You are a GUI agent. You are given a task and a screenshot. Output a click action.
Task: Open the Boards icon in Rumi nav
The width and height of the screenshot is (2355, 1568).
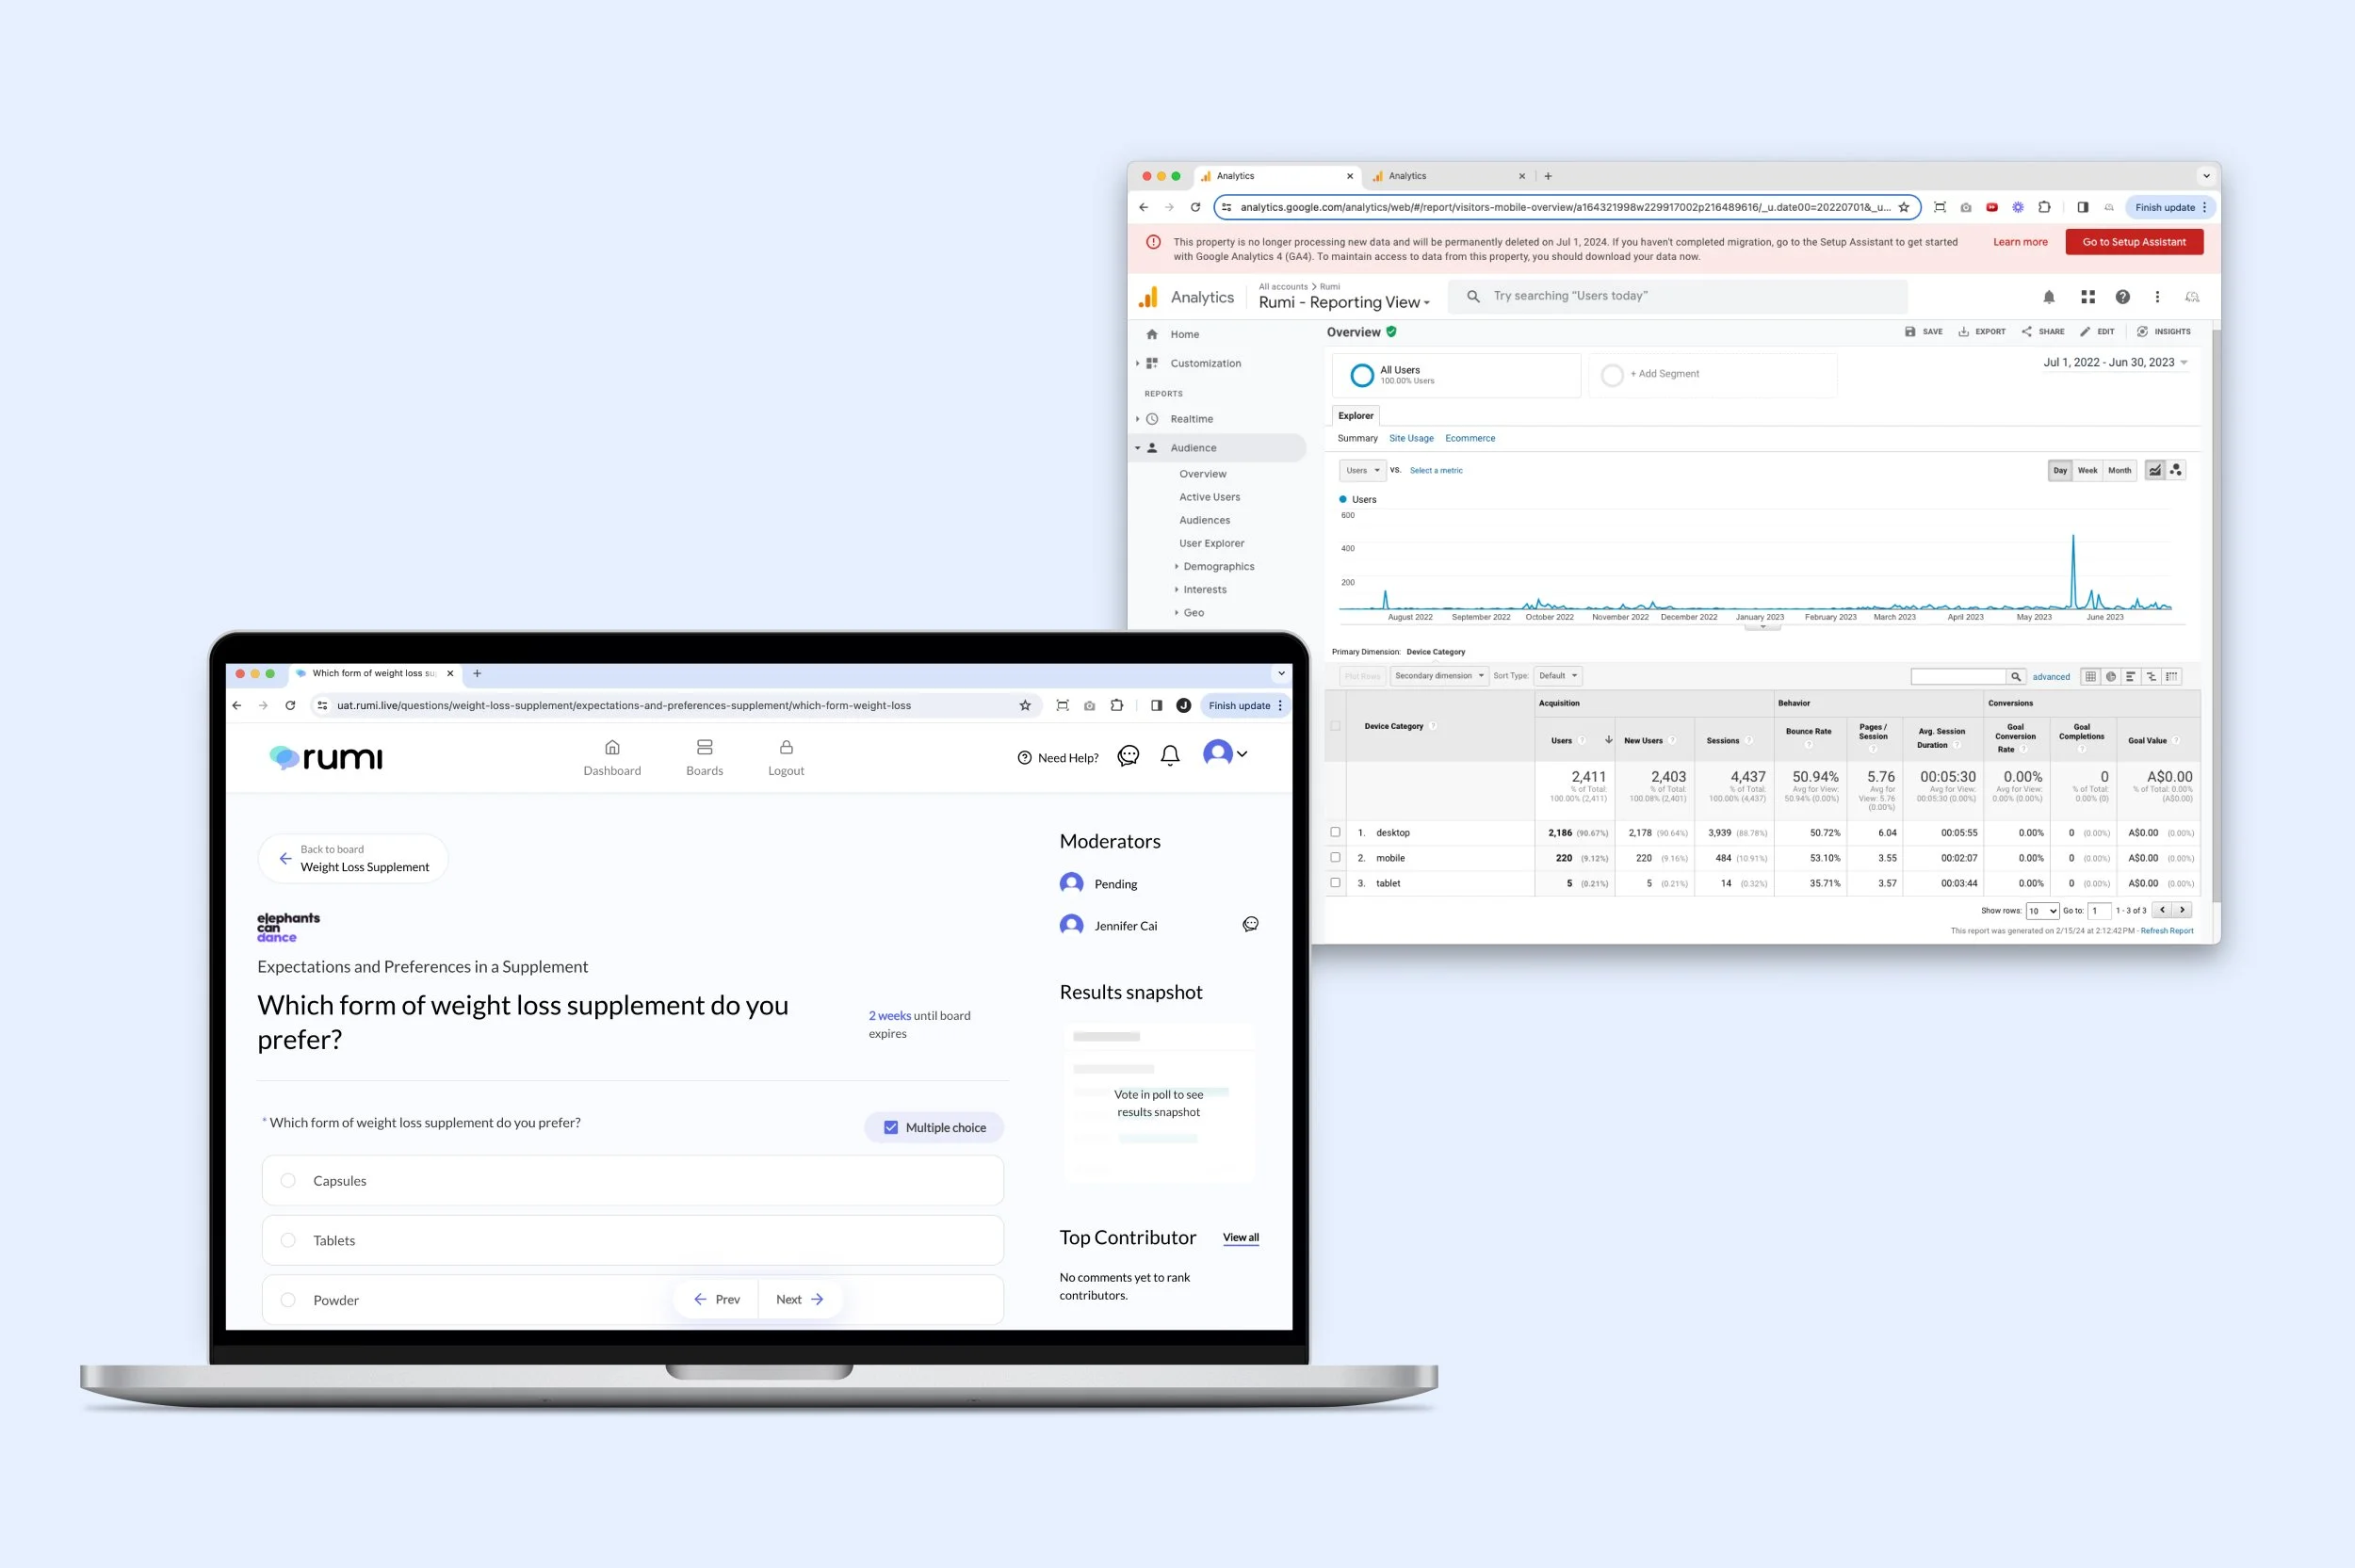(704, 747)
